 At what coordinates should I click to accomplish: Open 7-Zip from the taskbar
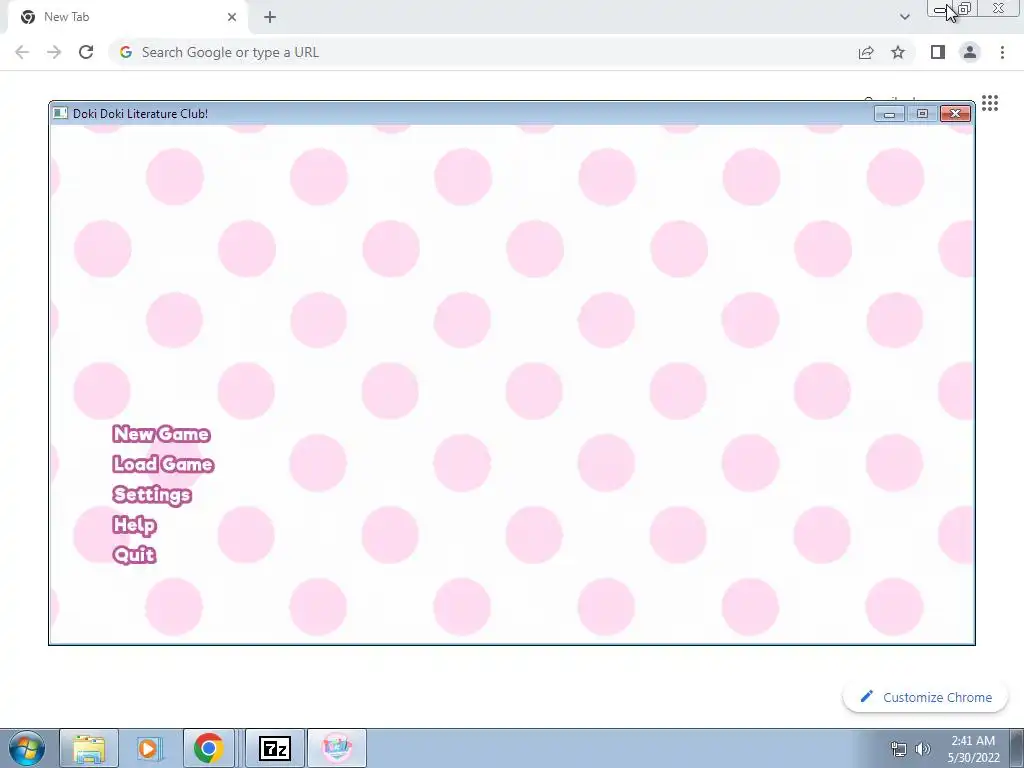click(275, 748)
